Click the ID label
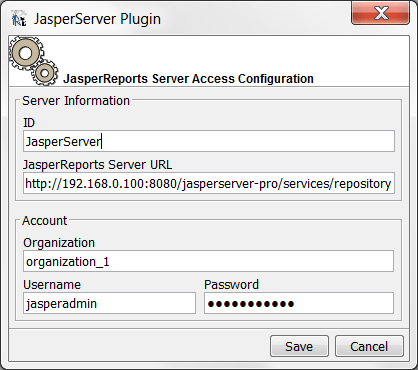Viewport: 418px width, 370px height. click(x=29, y=123)
